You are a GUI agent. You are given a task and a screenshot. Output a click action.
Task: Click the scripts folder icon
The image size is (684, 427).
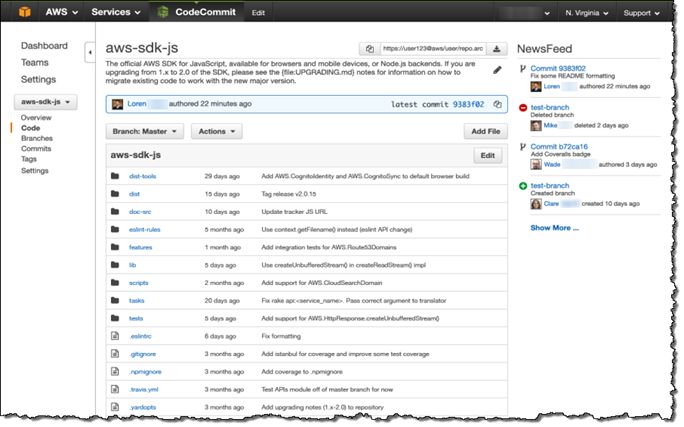click(x=115, y=283)
